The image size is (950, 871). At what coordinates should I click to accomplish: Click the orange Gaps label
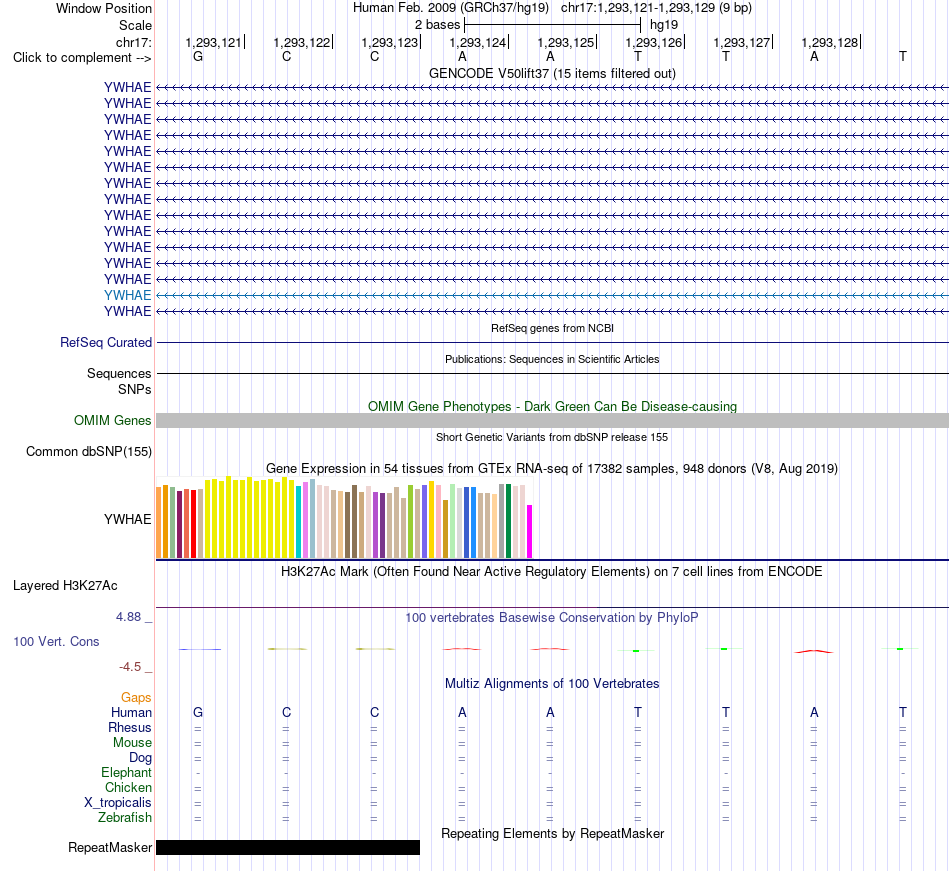point(136,698)
